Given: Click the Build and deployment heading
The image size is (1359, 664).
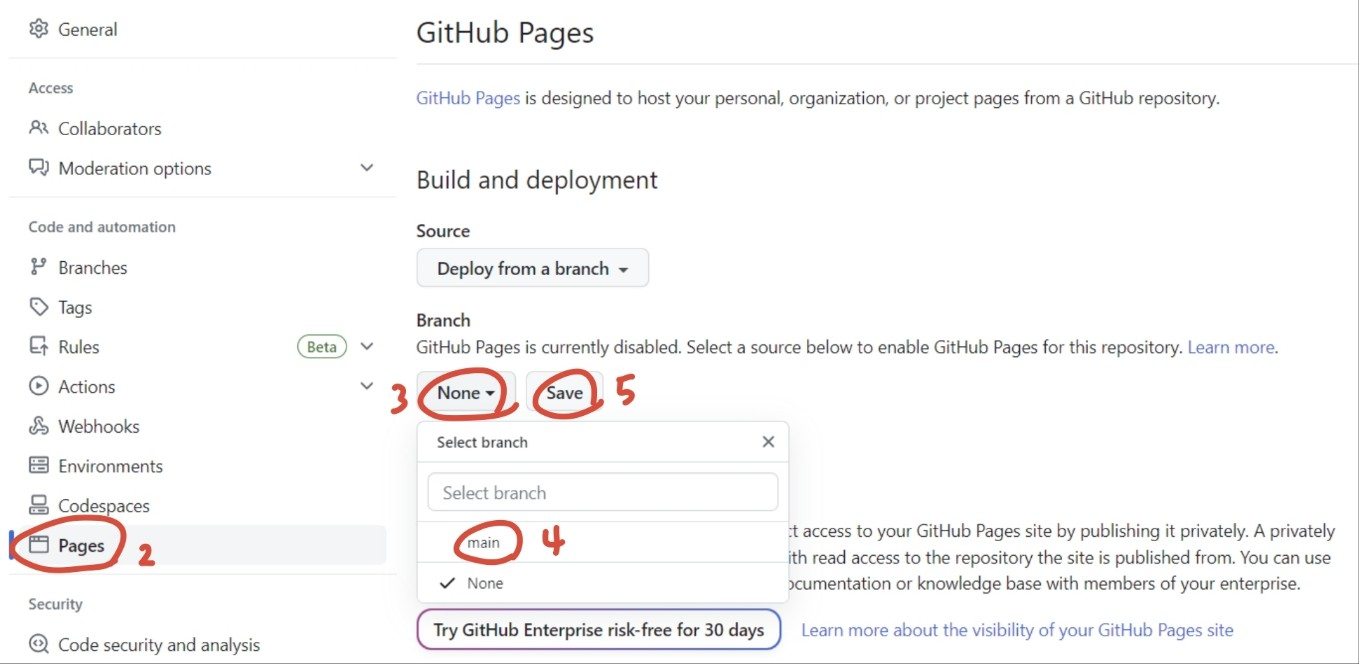Looking at the screenshot, I should pyautogui.click(x=537, y=180).
